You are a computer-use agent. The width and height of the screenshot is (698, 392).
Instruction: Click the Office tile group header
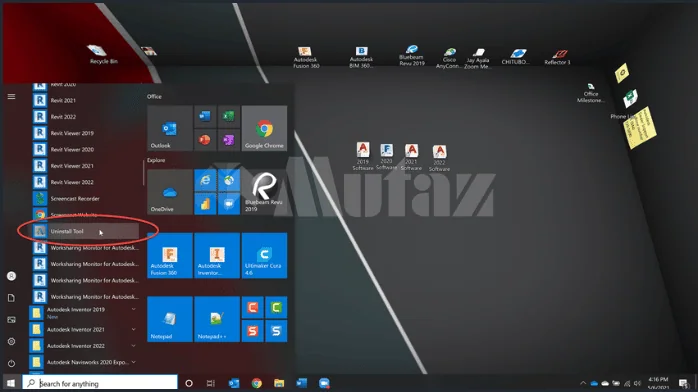pos(154,97)
